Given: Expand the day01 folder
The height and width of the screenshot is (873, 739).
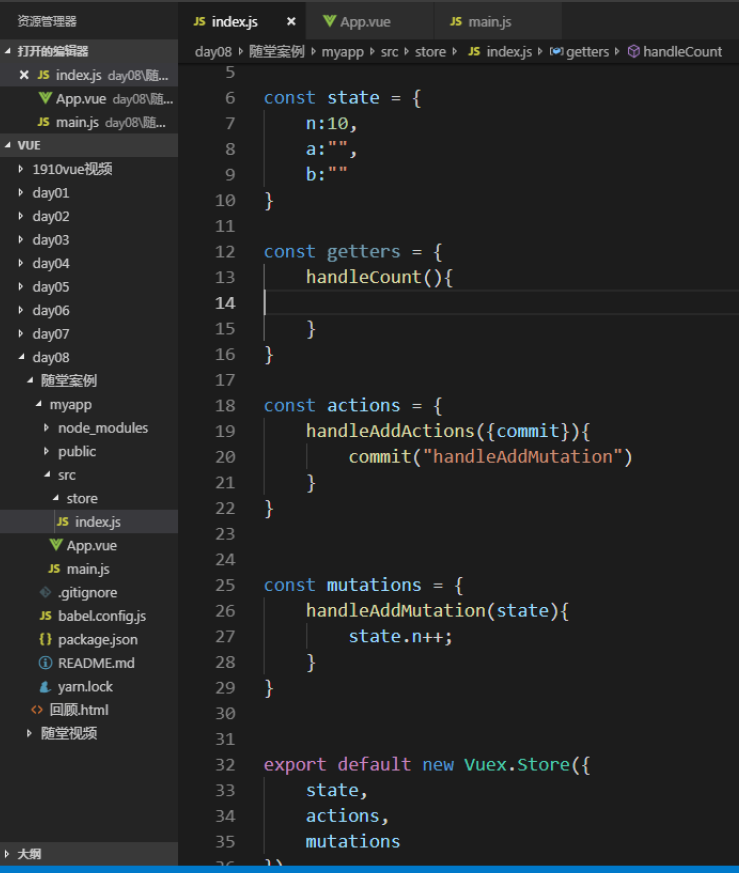Looking at the screenshot, I should pyautogui.click(x=89, y=193).
